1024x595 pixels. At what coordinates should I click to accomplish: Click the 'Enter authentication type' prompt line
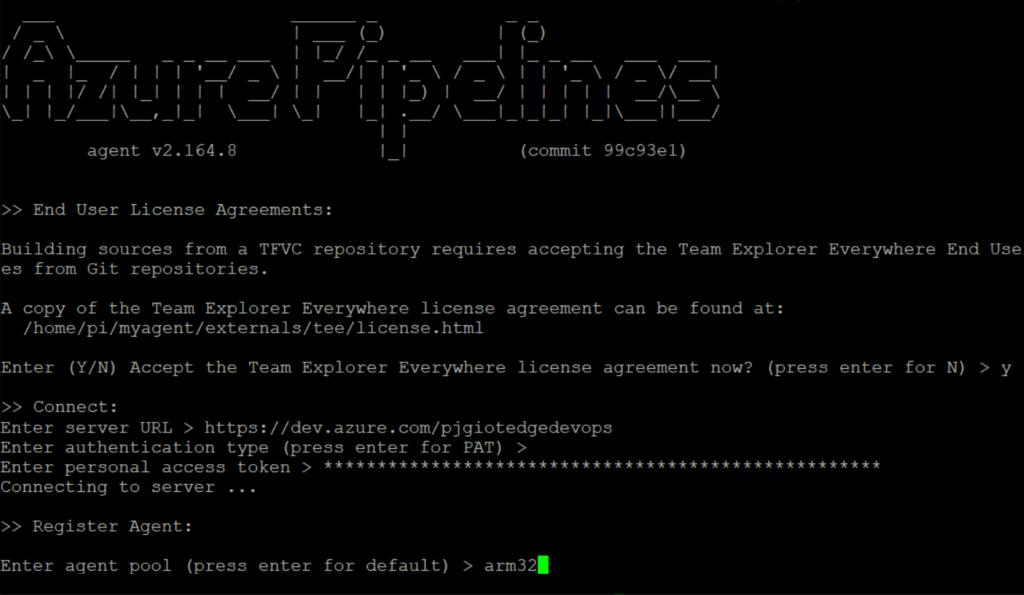pyautogui.click(x=264, y=447)
